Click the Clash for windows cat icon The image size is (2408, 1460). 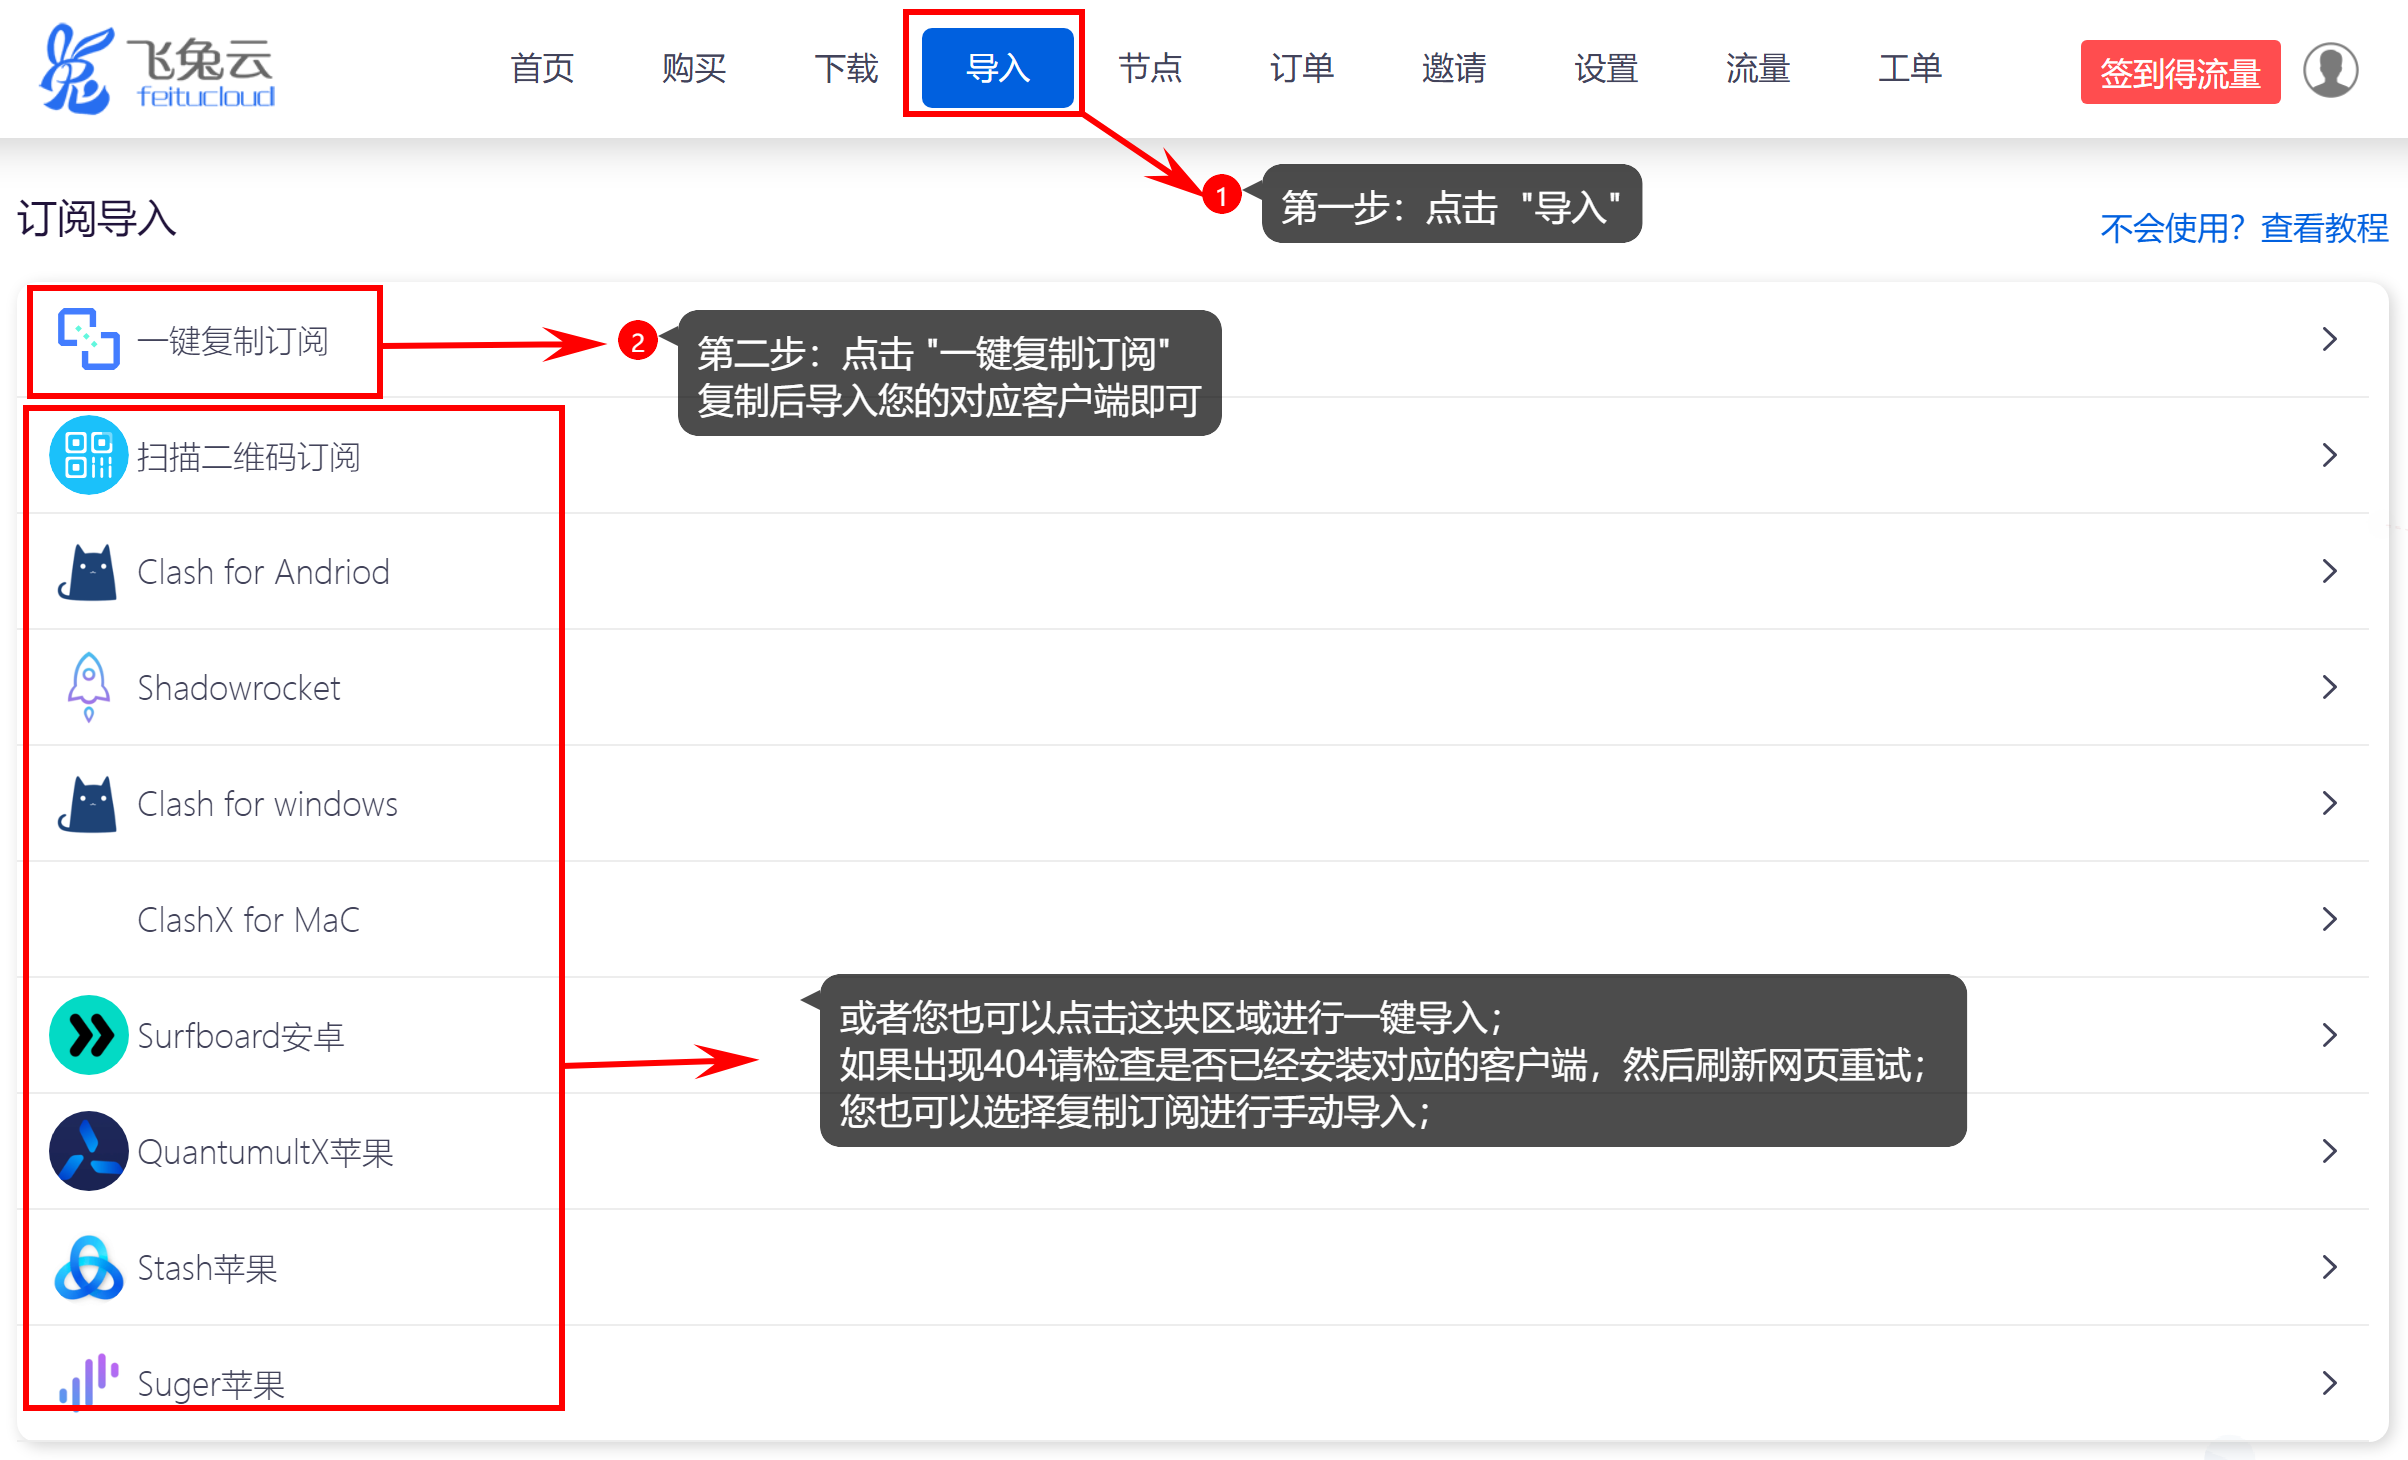[88, 804]
